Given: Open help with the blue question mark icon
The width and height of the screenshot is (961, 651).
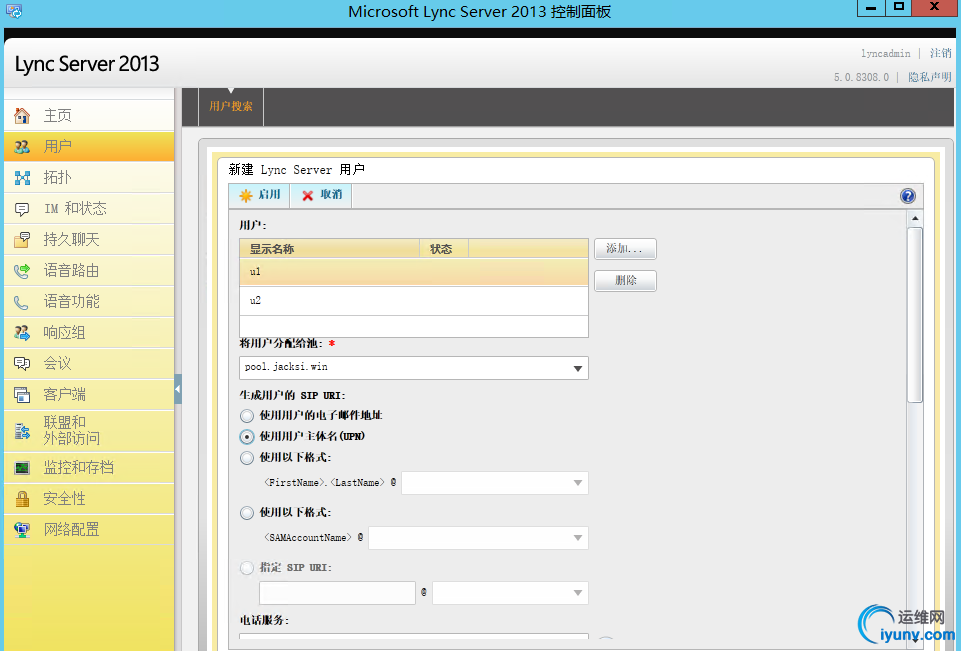Looking at the screenshot, I should 908,196.
